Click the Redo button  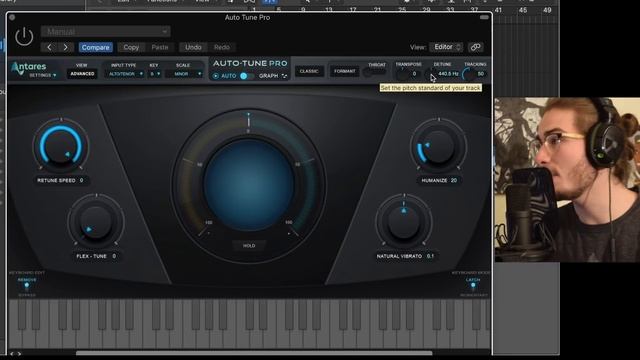pos(222,47)
